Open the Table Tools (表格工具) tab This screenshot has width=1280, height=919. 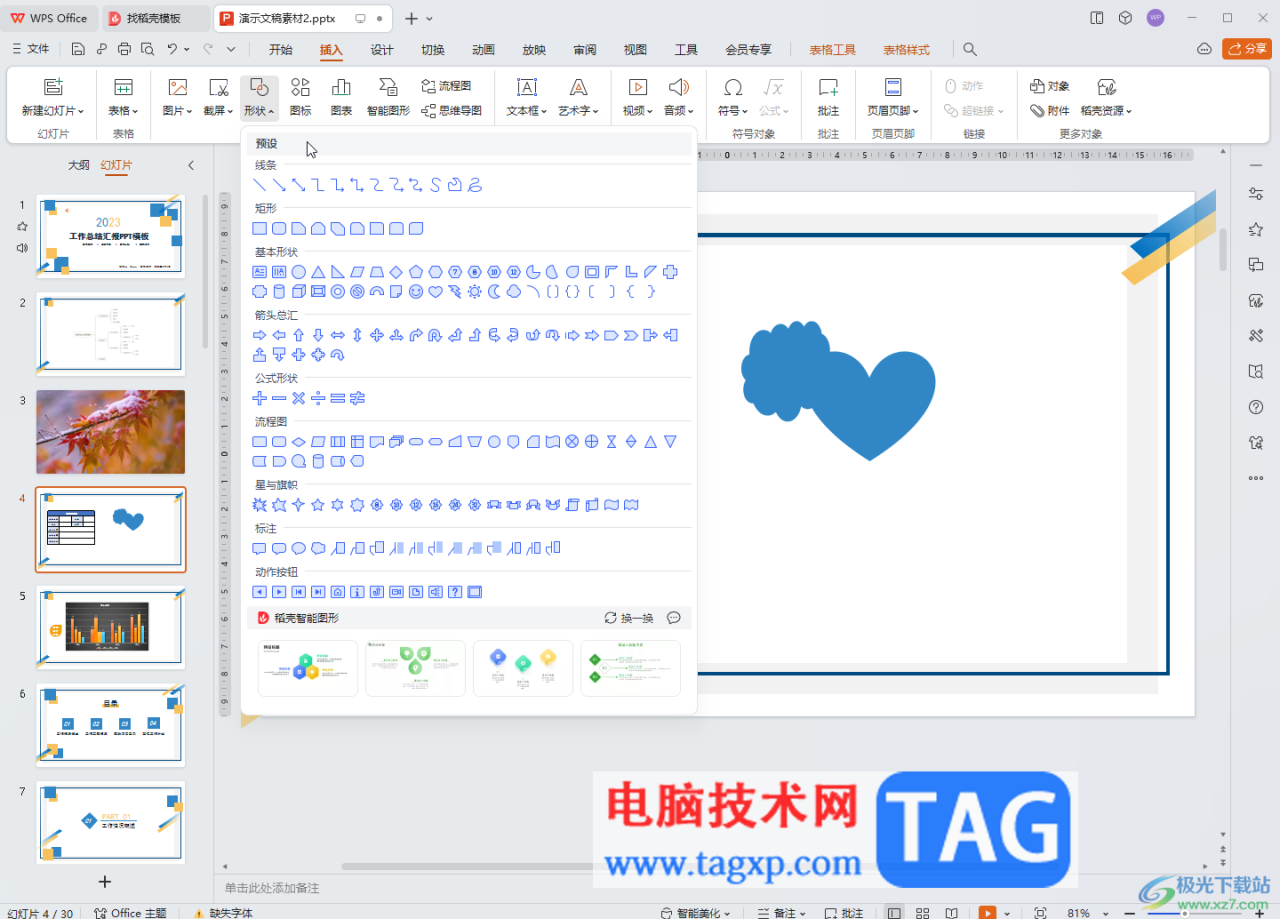833,49
